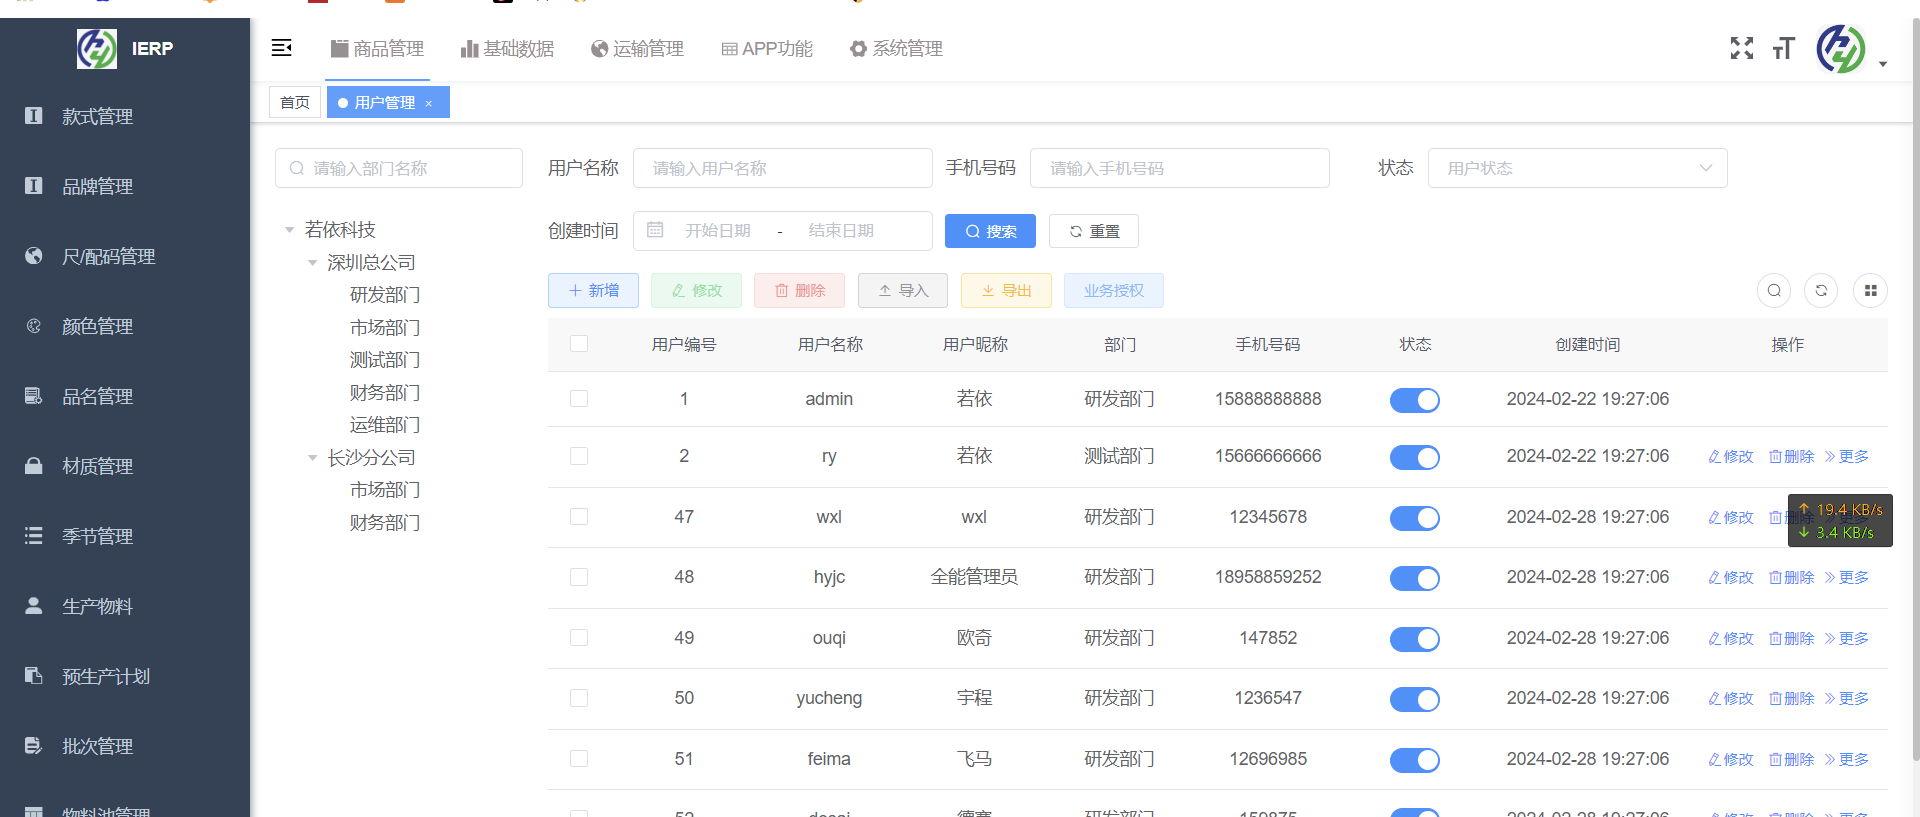Screen dimensions: 1920x817
Task: Switch to the 首页 tab
Action: (x=295, y=102)
